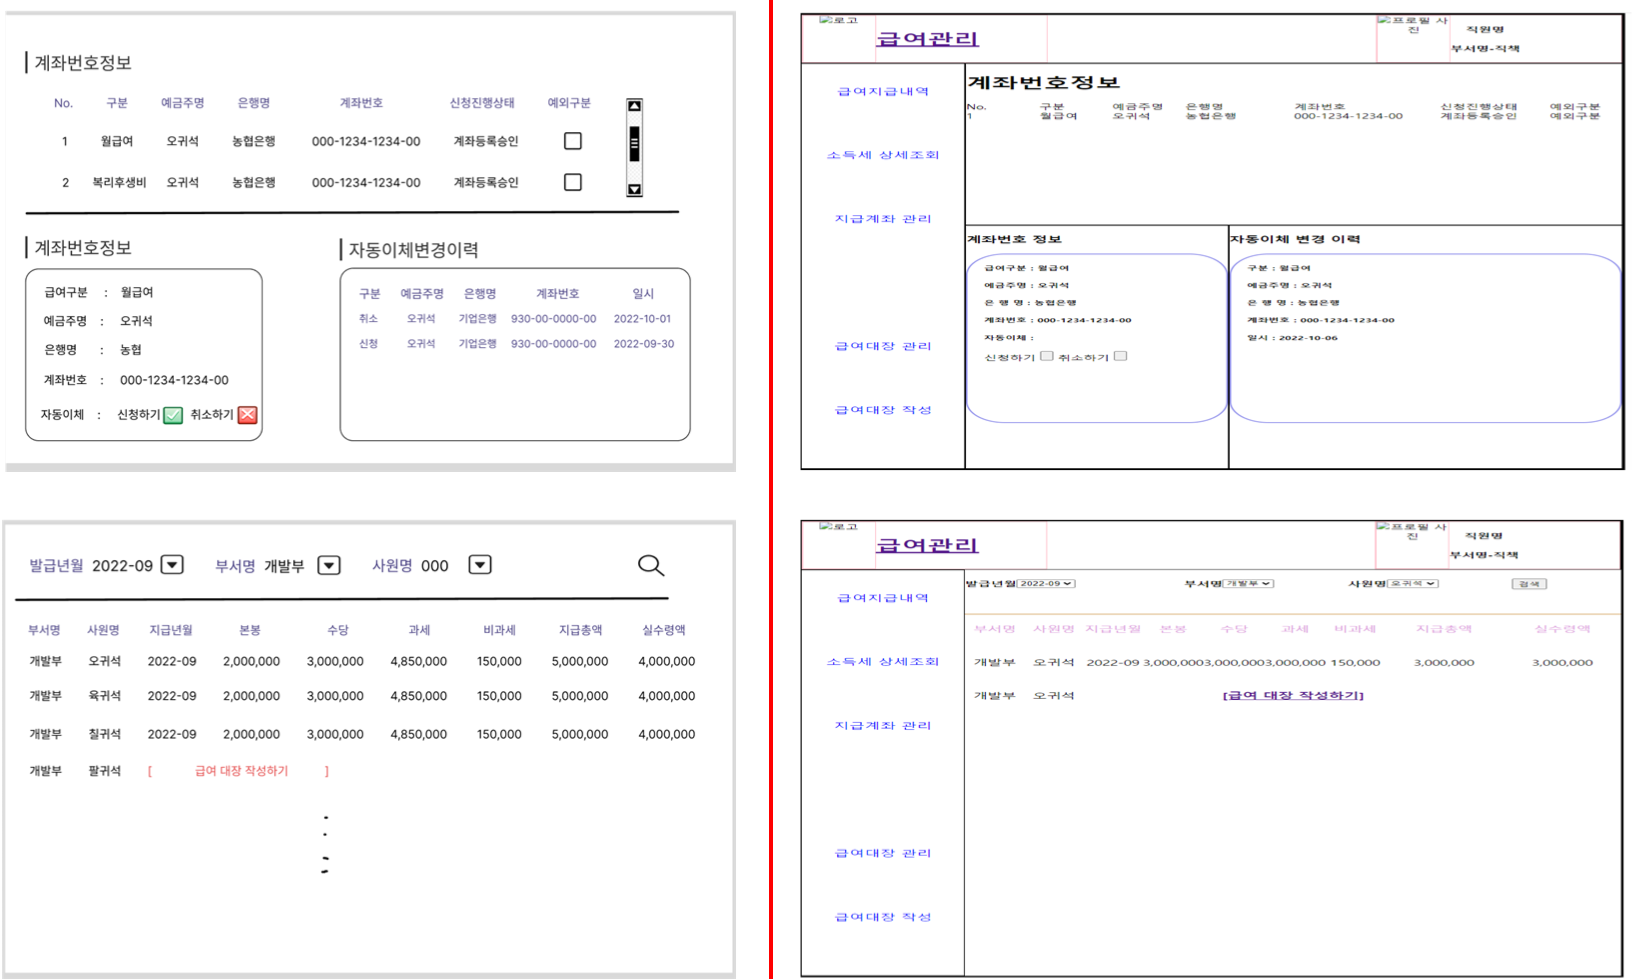Click the 은행명 : 농협 line in mockup detail box
Image resolution: width=1635 pixels, height=979 pixels.
[x=92, y=350]
